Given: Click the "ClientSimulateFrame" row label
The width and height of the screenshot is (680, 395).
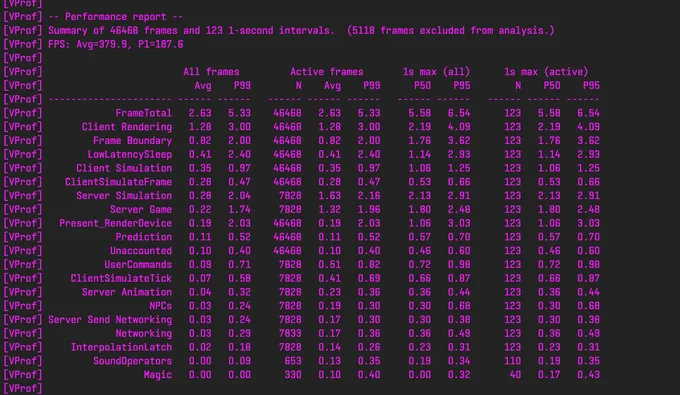Looking at the screenshot, I should click(118, 182).
